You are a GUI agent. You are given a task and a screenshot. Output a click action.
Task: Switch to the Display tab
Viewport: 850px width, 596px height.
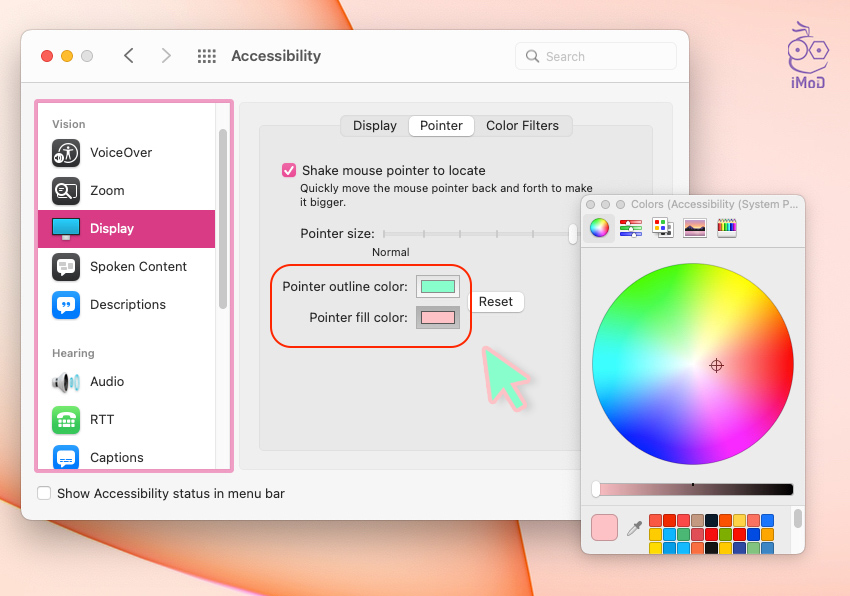(375, 126)
